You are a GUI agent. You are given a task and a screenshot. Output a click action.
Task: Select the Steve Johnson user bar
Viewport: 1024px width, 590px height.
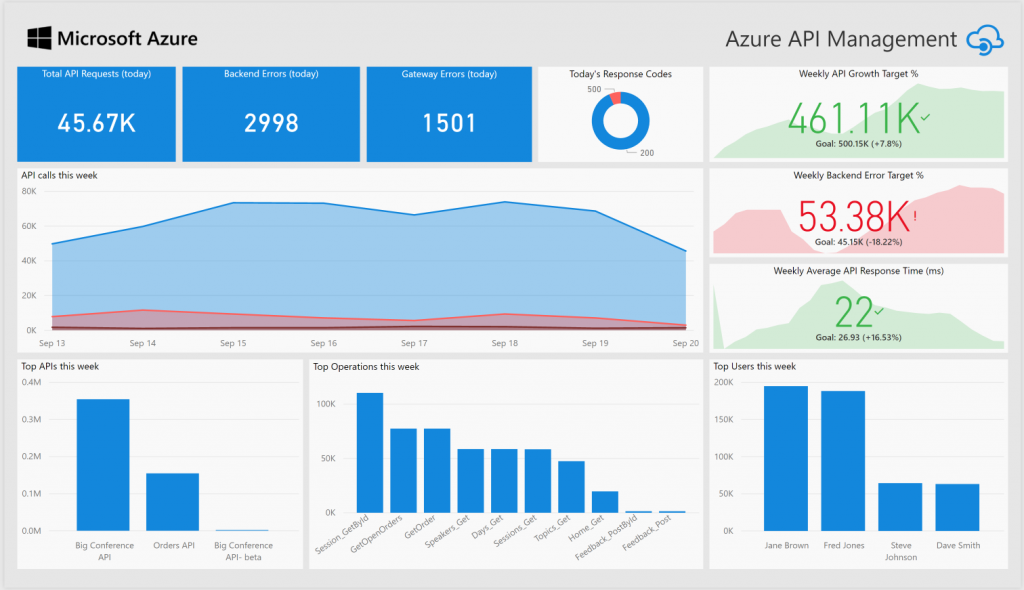(x=900, y=506)
